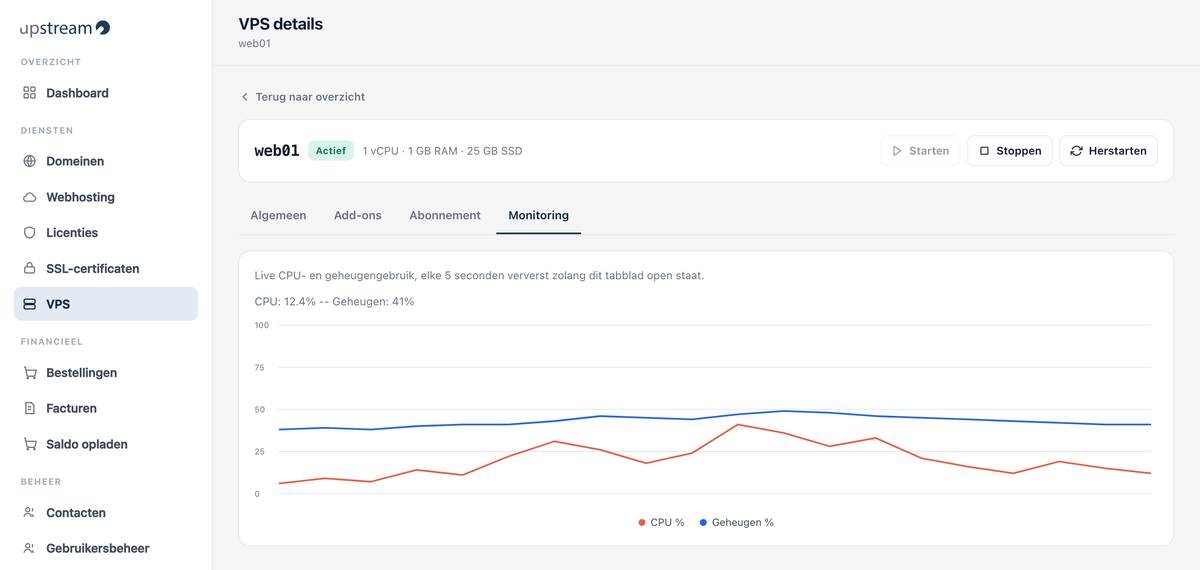This screenshot has height=570, width=1200.
Task: Click the Gebruikersbeheer users icon
Action: pos(29,548)
